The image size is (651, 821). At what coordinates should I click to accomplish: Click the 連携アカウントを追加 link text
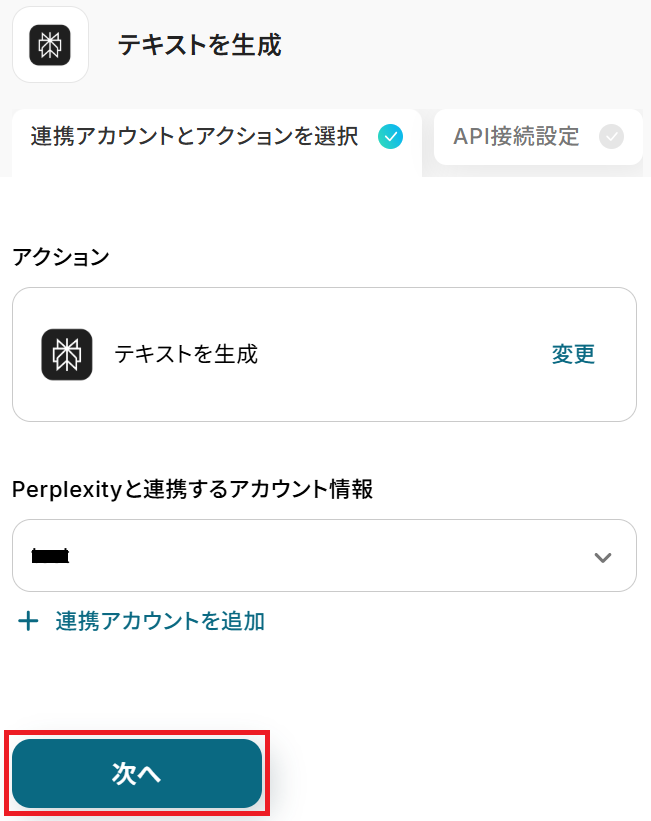coord(160,621)
